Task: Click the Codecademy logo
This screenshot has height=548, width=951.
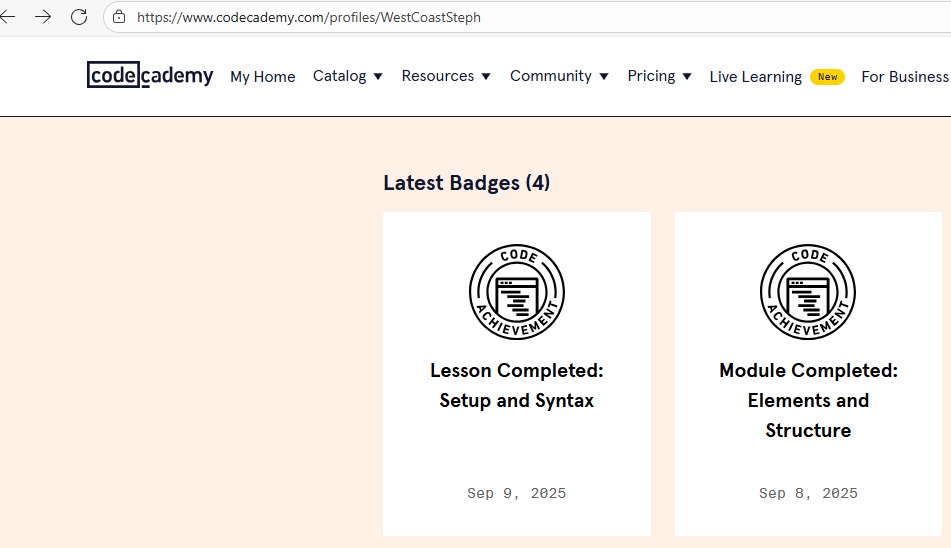Action: (150, 75)
